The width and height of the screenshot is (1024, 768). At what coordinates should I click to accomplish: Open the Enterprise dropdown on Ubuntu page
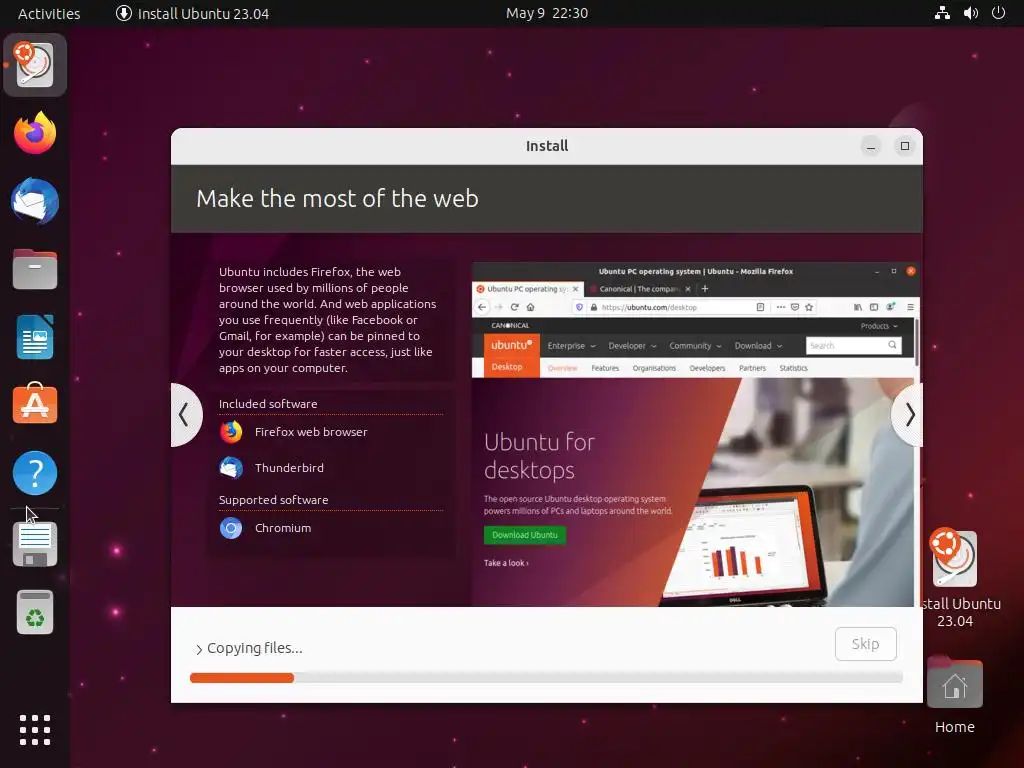point(571,345)
